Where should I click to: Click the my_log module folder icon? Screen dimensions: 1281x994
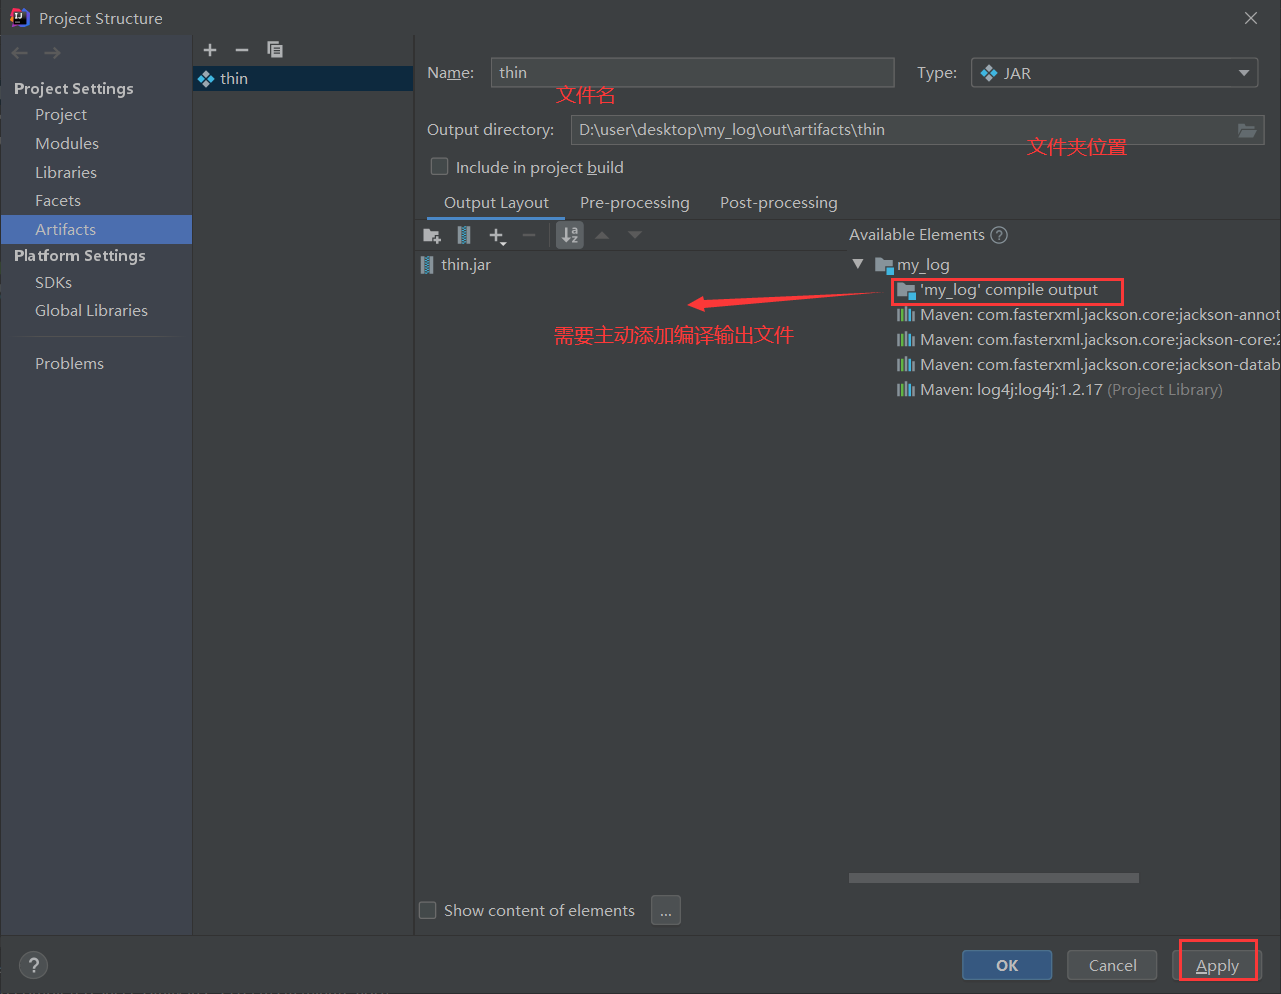pyautogui.click(x=884, y=265)
